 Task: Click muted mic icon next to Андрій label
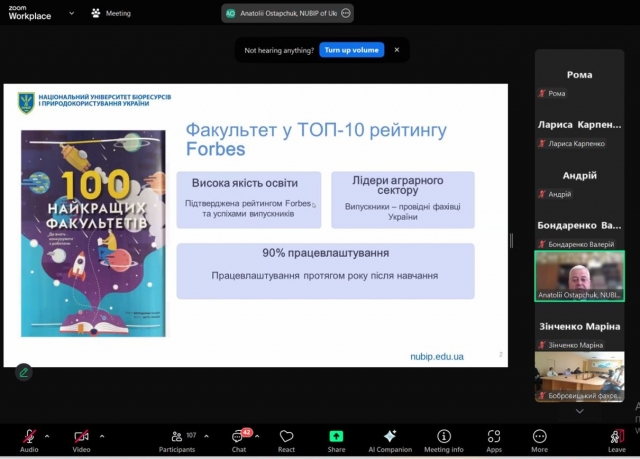click(x=542, y=194)
